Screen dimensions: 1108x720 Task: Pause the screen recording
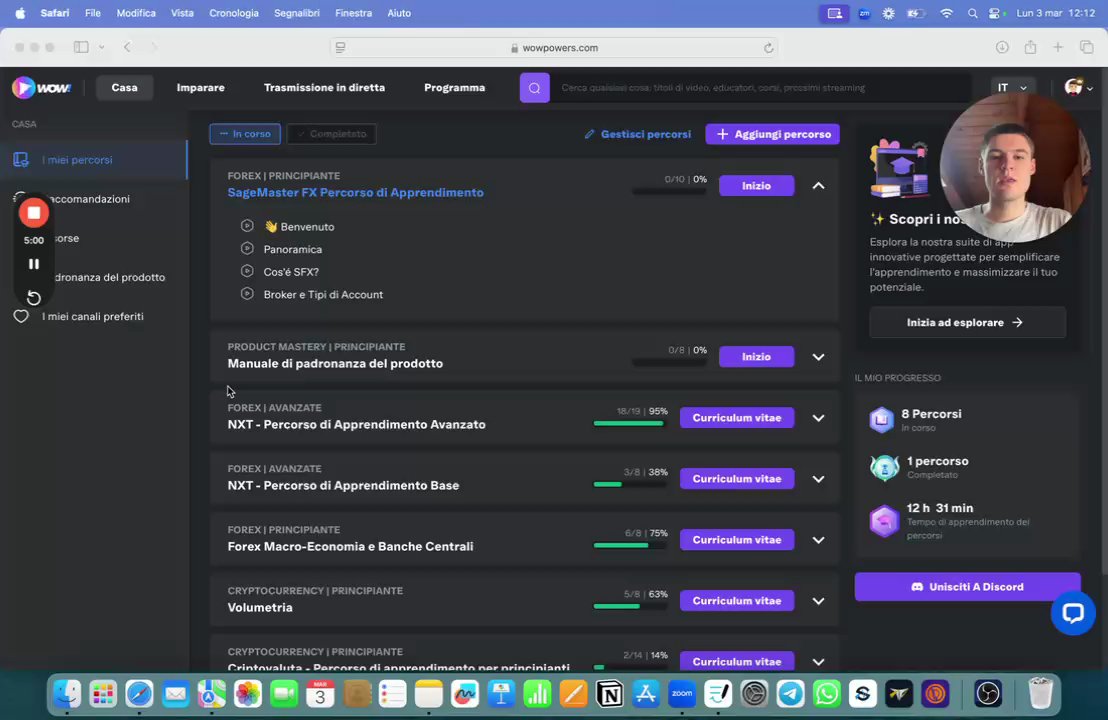(33, 264)
